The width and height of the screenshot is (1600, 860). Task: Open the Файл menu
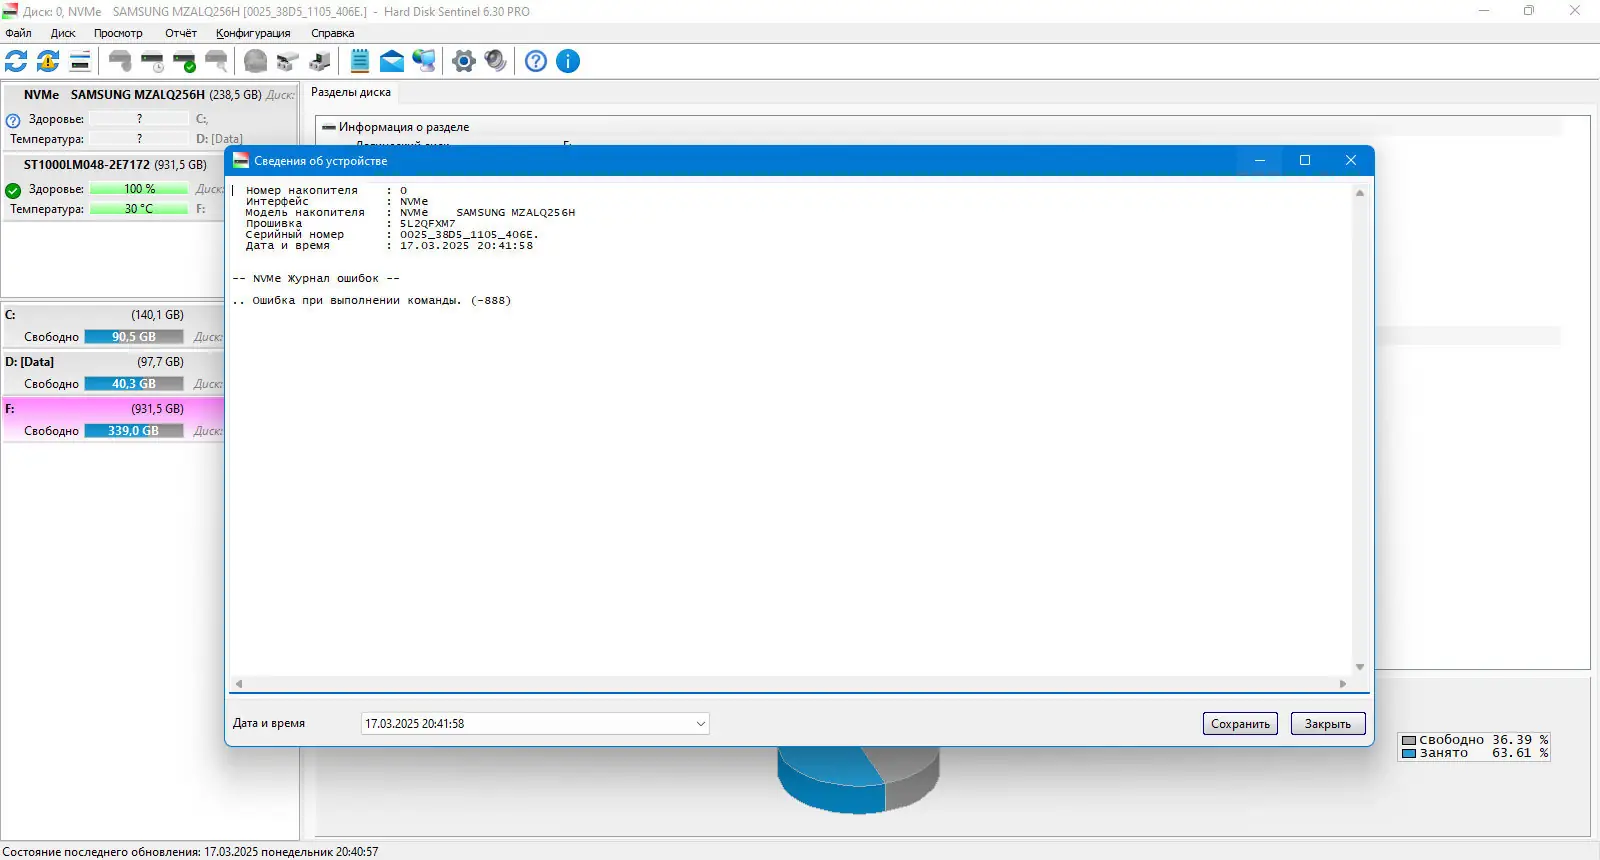click(18, 33)
